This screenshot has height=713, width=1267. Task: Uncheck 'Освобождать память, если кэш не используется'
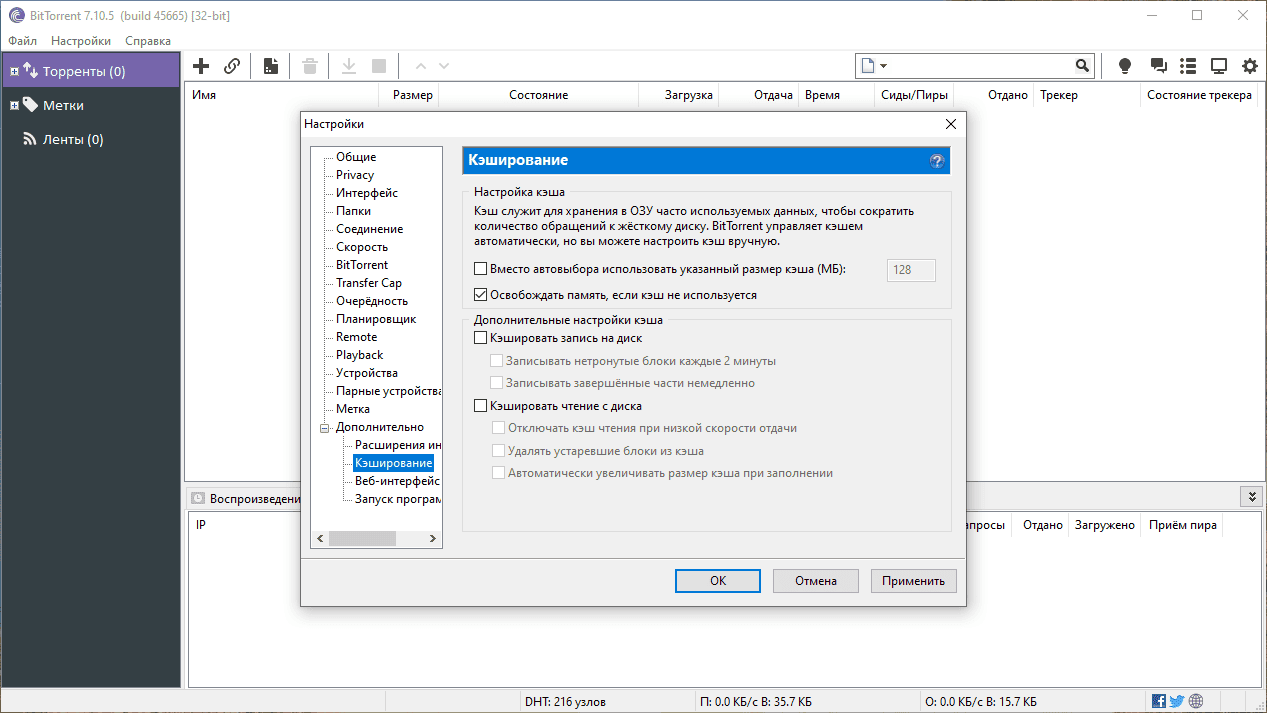coord(481,295)
